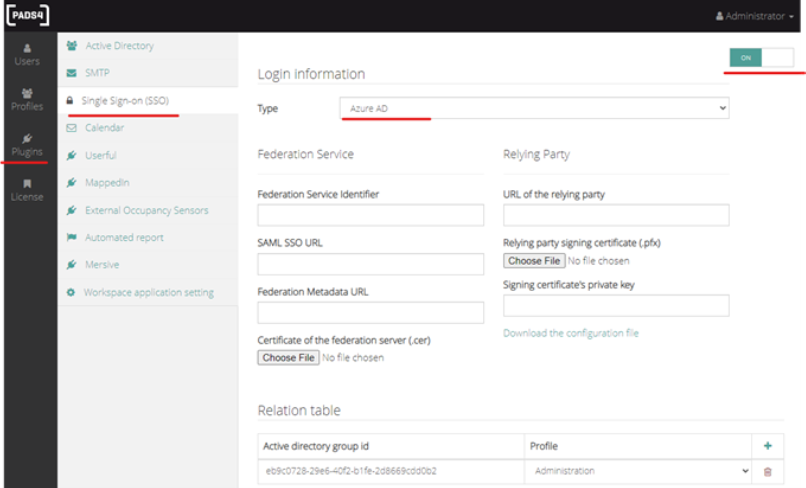The height and width of the screenshot is (488, 806).
Task: Focus the Signing certificate's private key field
Action: pos(616,305)
